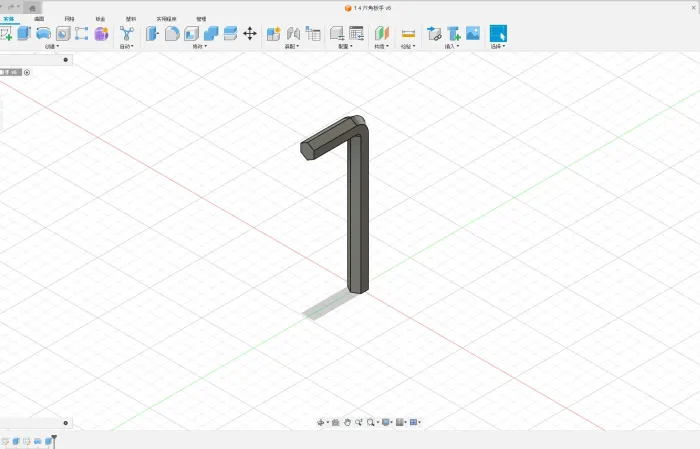Switch to the 塑料 tab

131,19
